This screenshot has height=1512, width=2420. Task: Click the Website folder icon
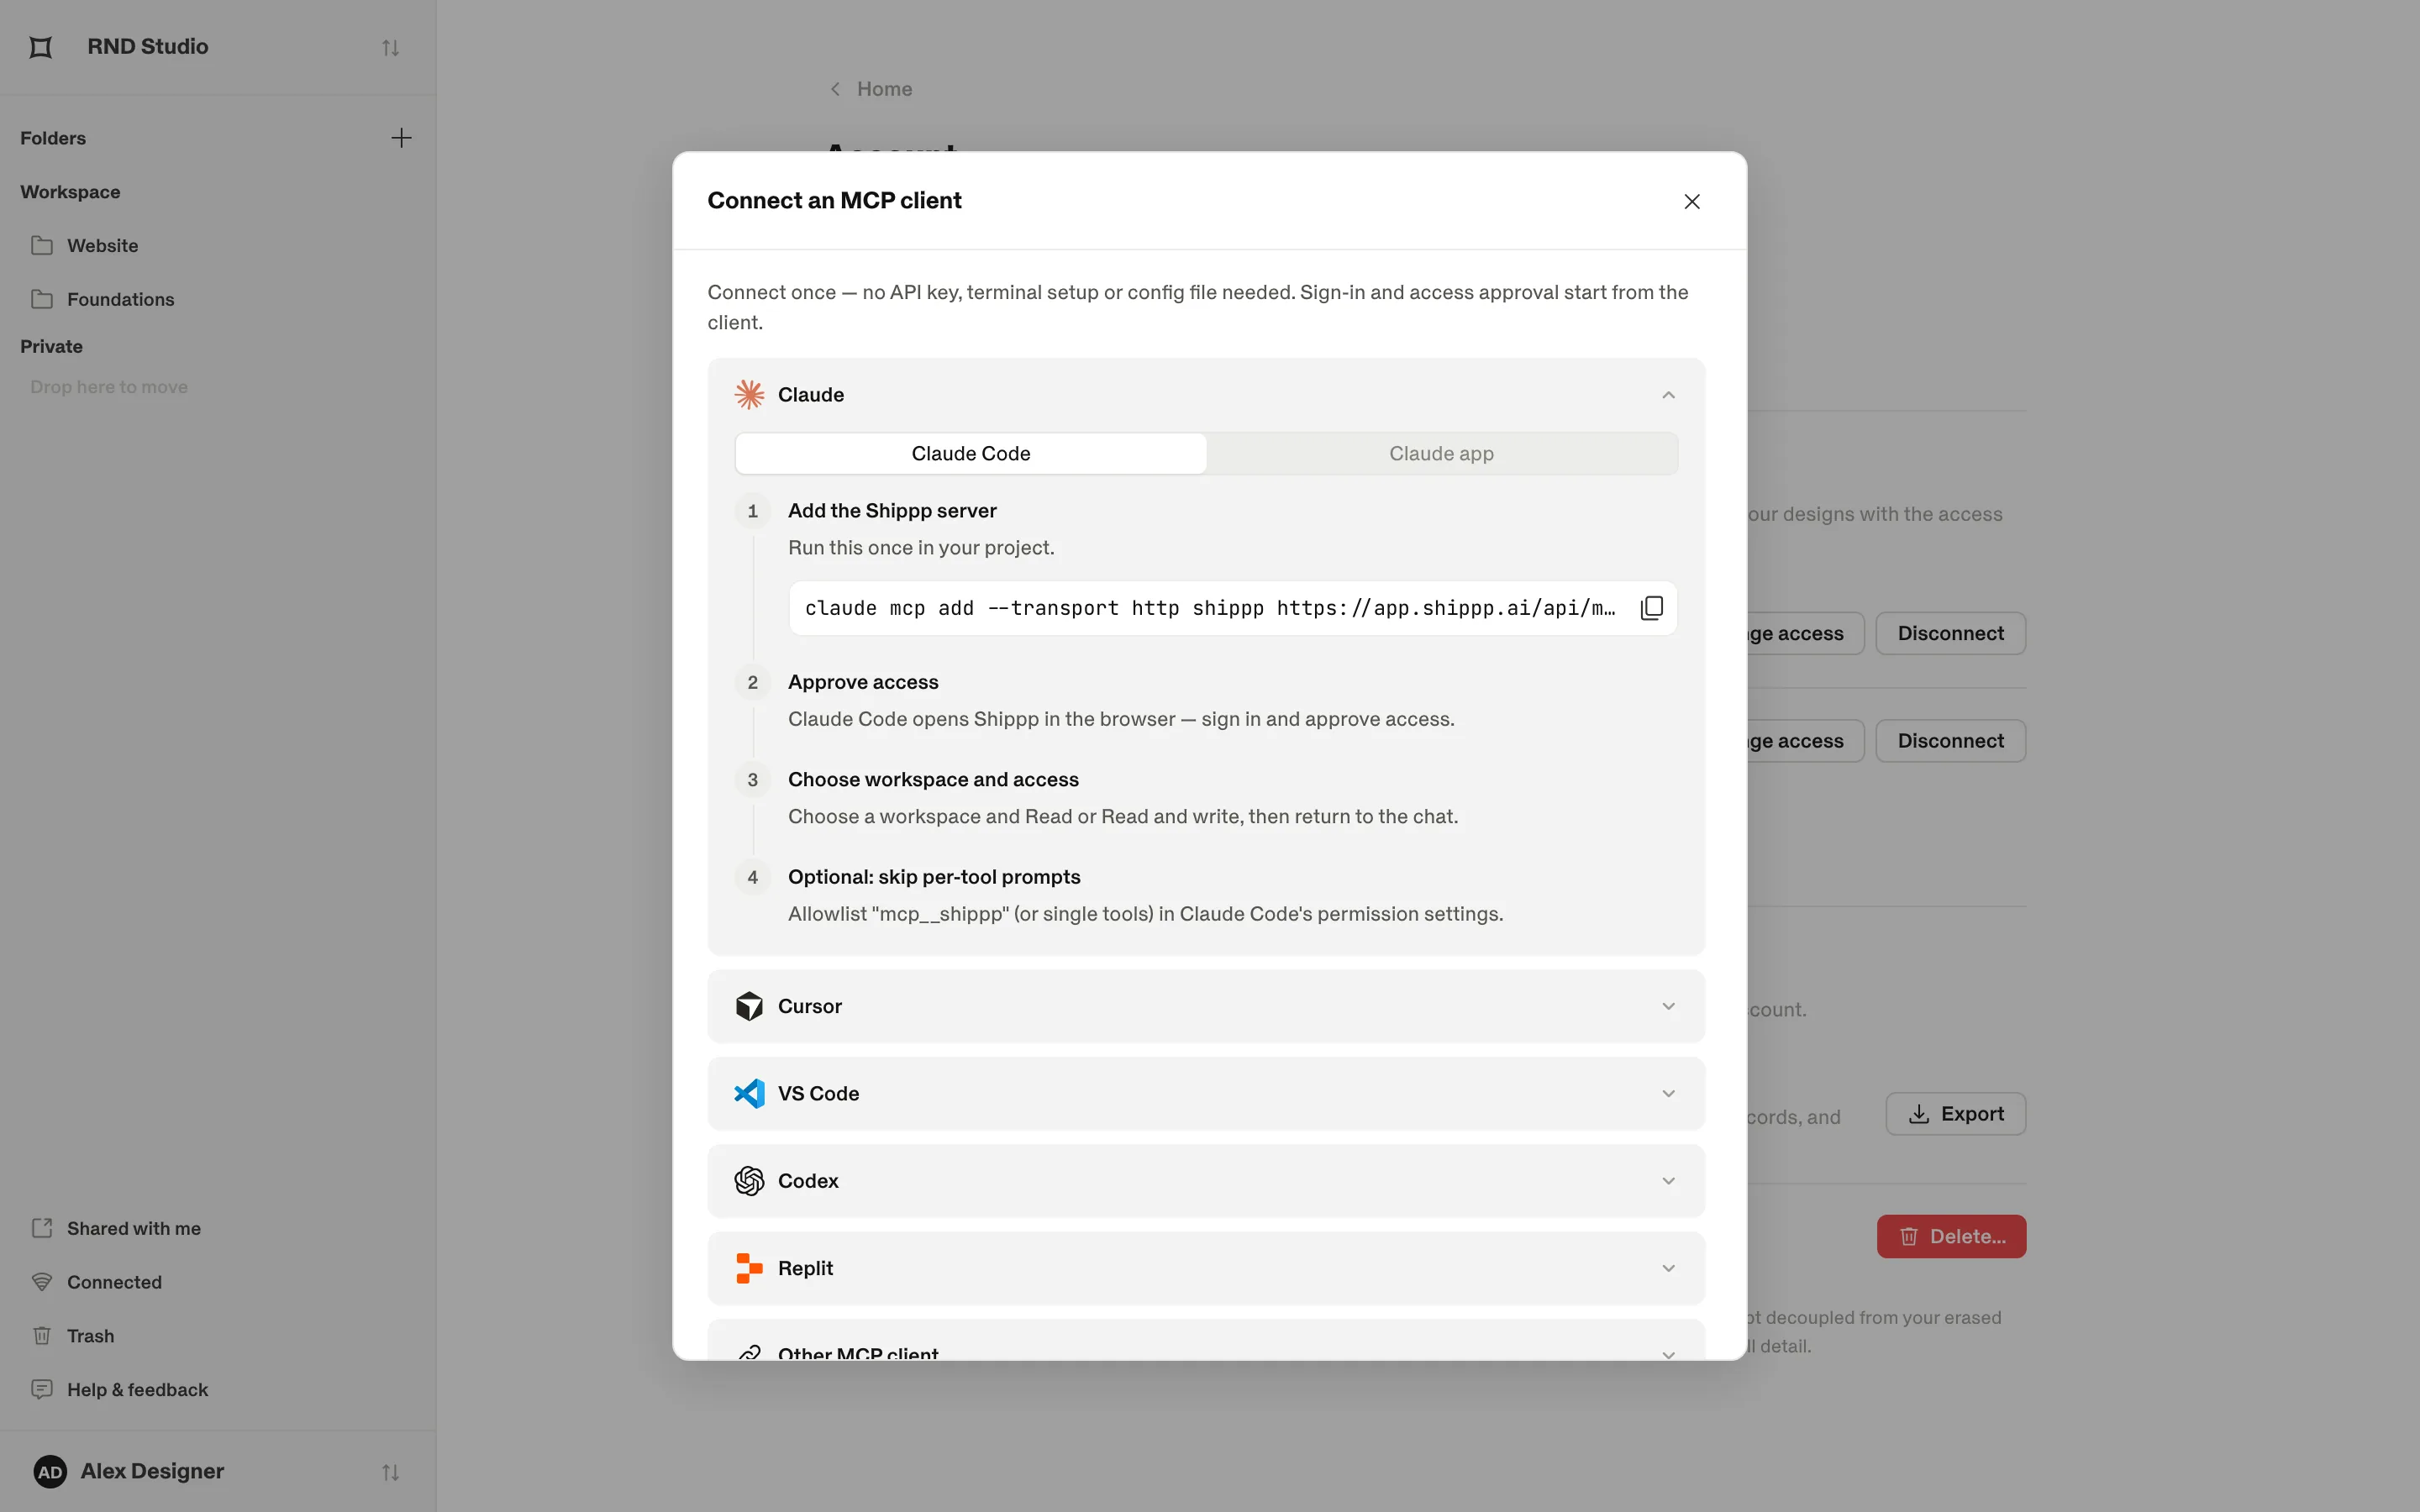coord(42,245)
